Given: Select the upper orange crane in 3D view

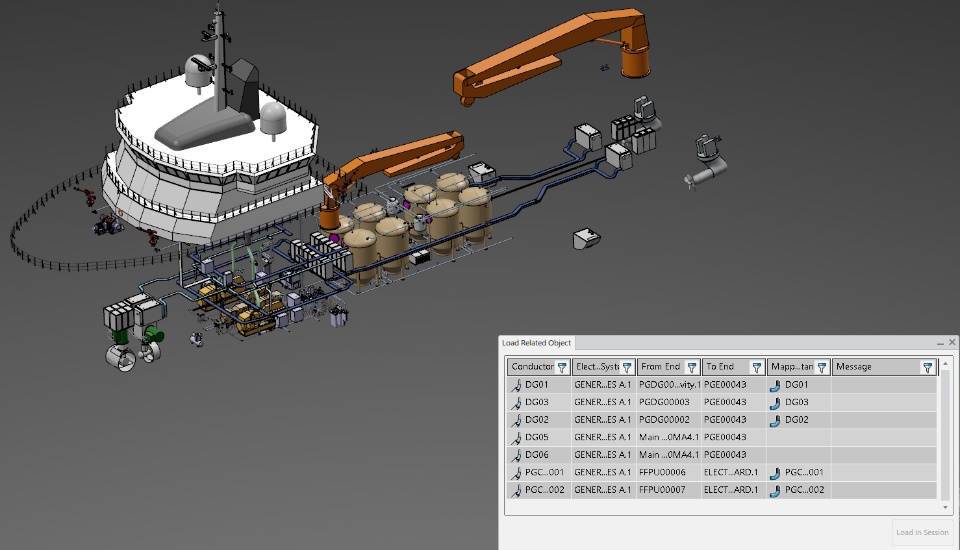Looking at the screenshot, I should (x=551, y=52).
